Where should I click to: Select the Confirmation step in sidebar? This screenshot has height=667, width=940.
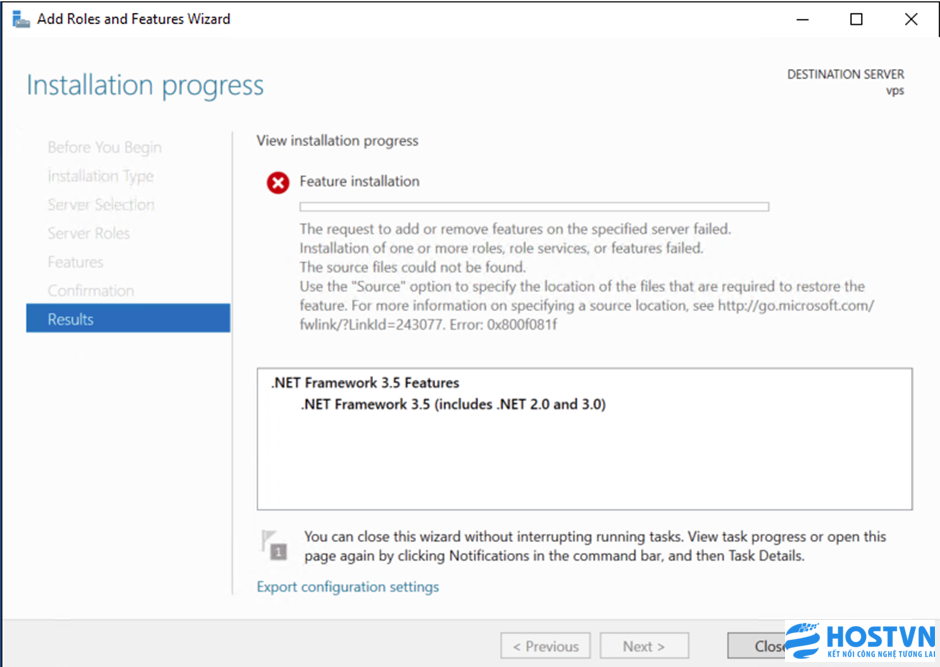pyautogui.click(x=91, y=291)
